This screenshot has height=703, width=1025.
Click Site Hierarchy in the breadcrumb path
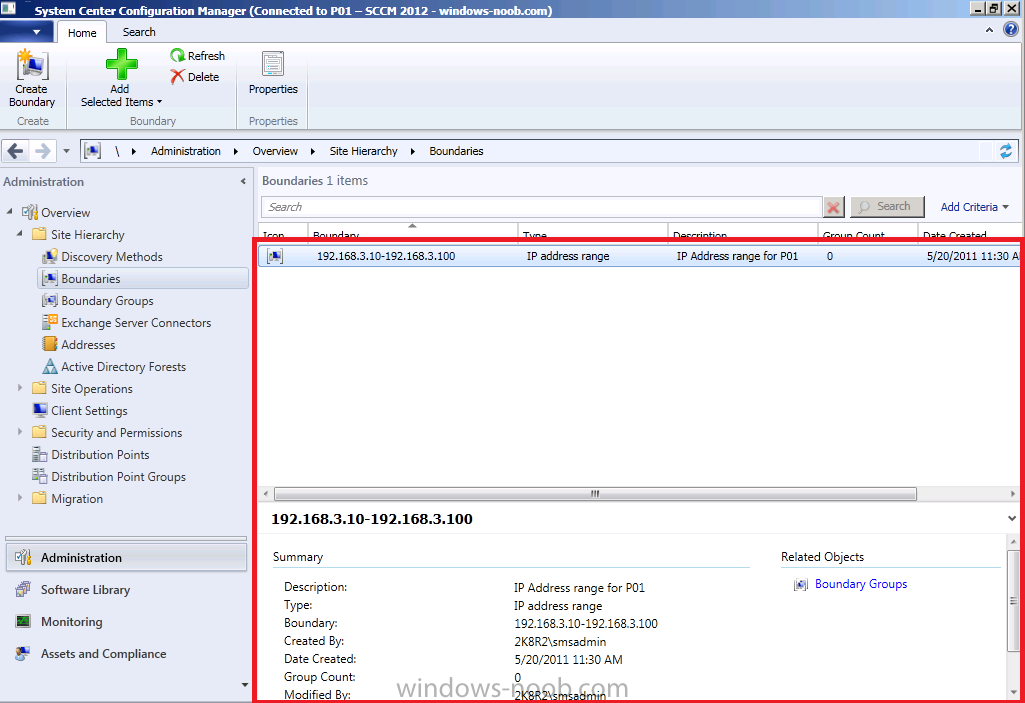click(x=363, y=151)
